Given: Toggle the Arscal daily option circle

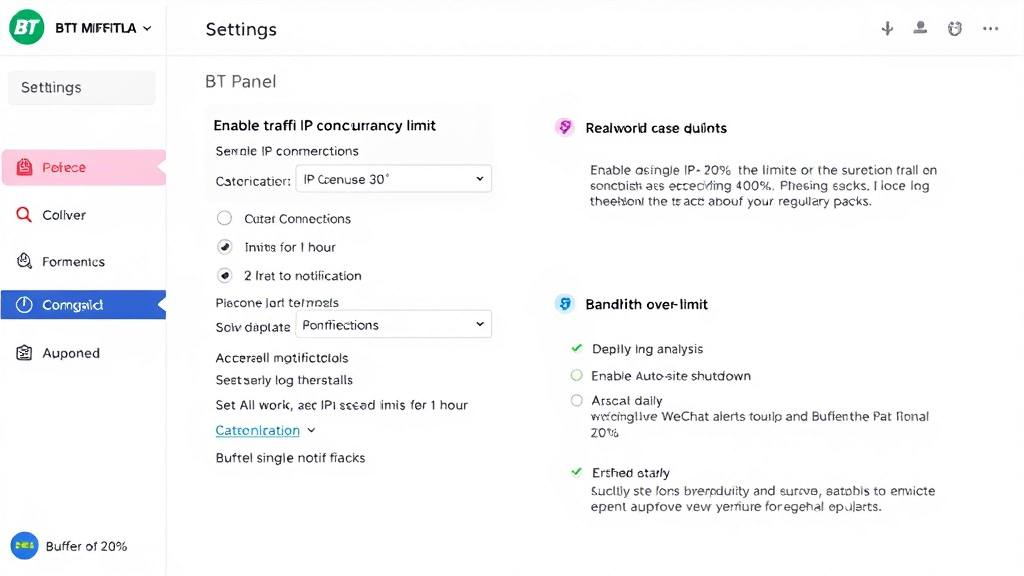Looking at the screenshot, I should 576,400.
